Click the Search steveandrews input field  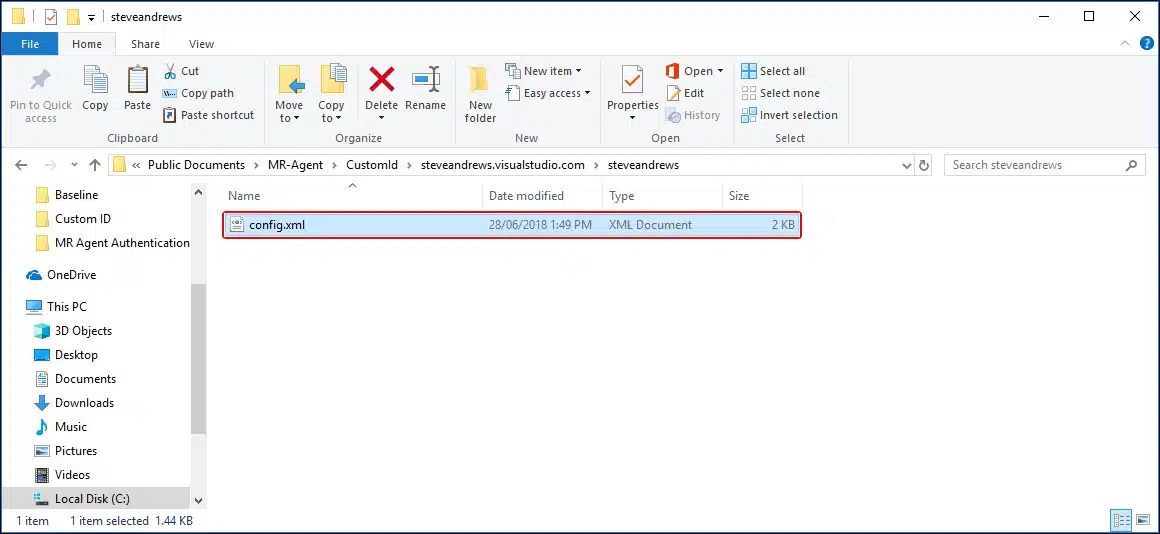(x=1035, y=165)
